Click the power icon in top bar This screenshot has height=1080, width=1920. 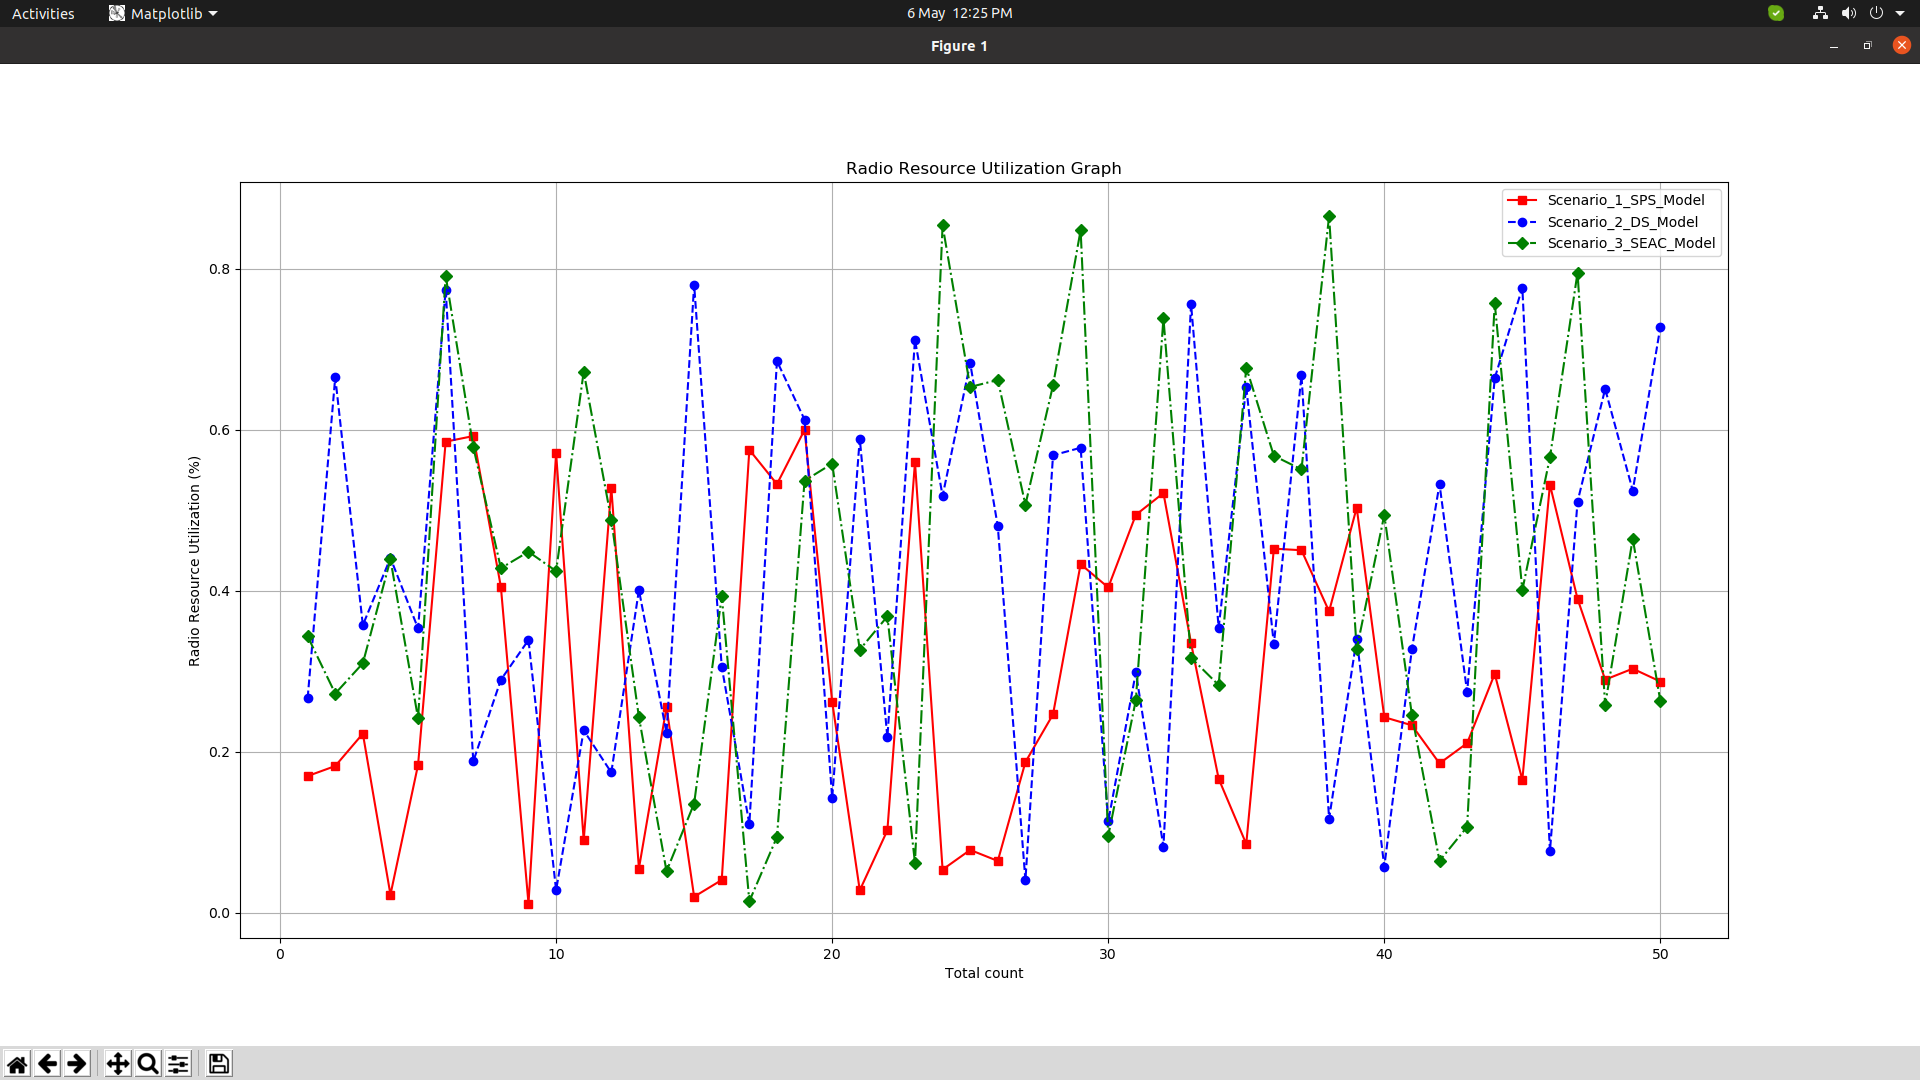(x=1876, y=13)
